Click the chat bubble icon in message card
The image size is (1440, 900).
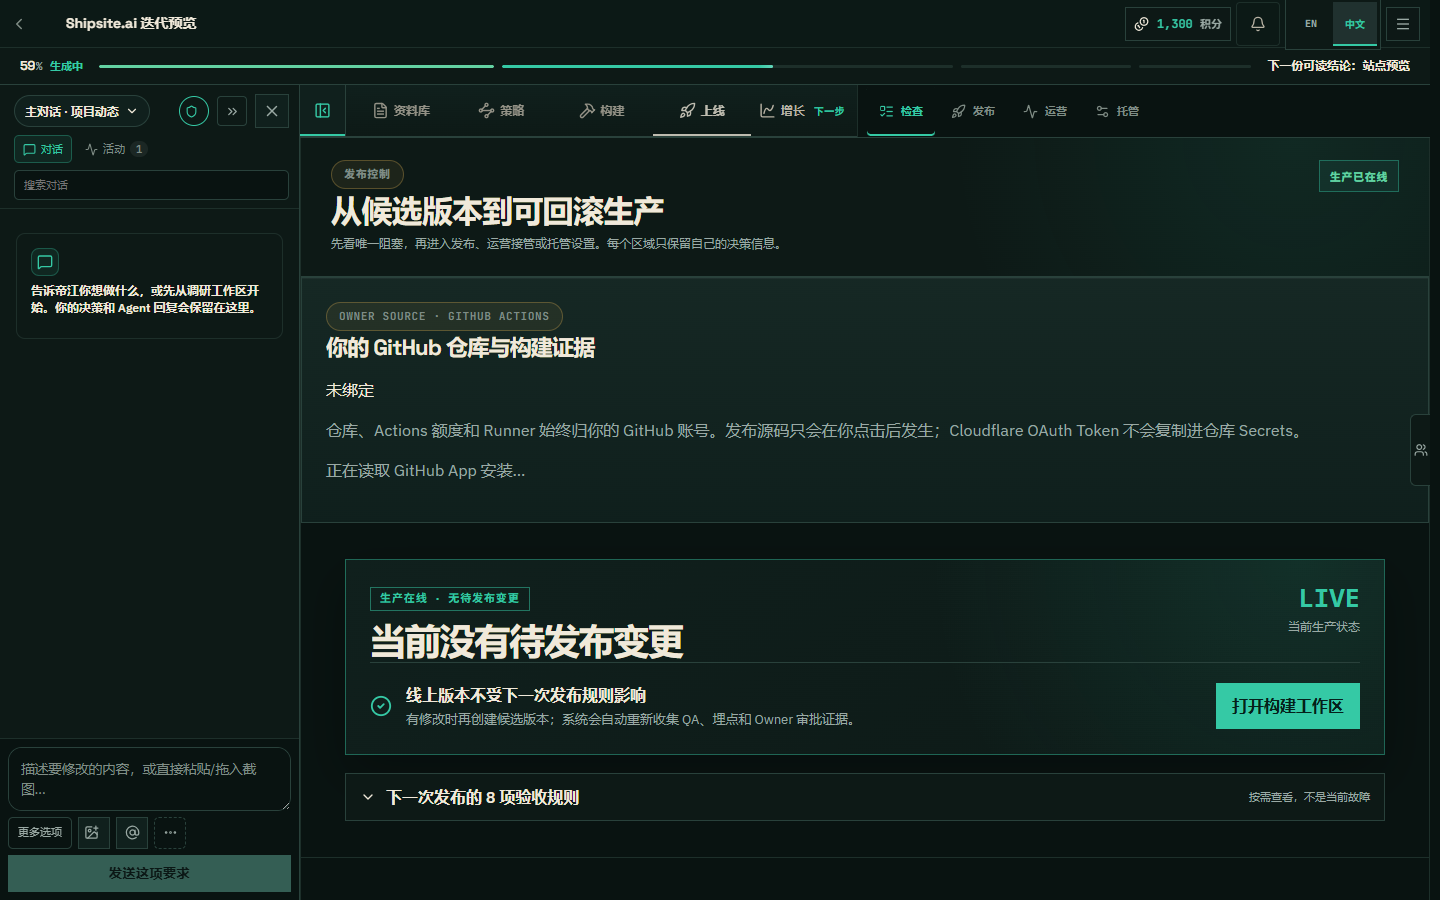pos(45,262)
